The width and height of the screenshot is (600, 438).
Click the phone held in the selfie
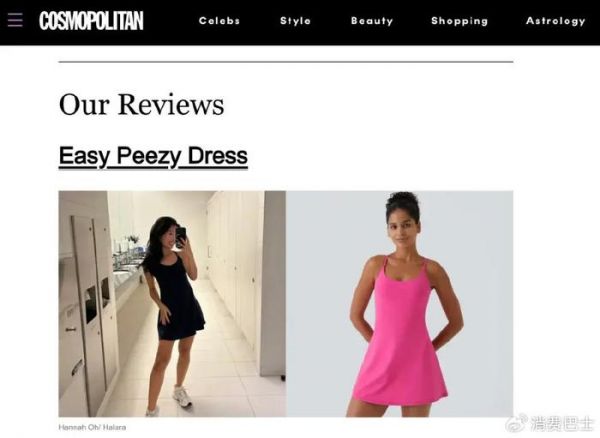click(x=181, y=236)
